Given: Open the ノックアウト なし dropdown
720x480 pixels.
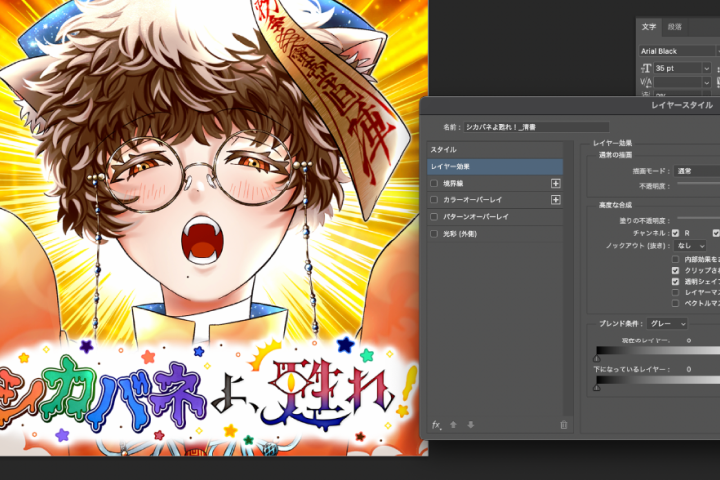Looking at the screenshot, I should (x=691, y=245).
